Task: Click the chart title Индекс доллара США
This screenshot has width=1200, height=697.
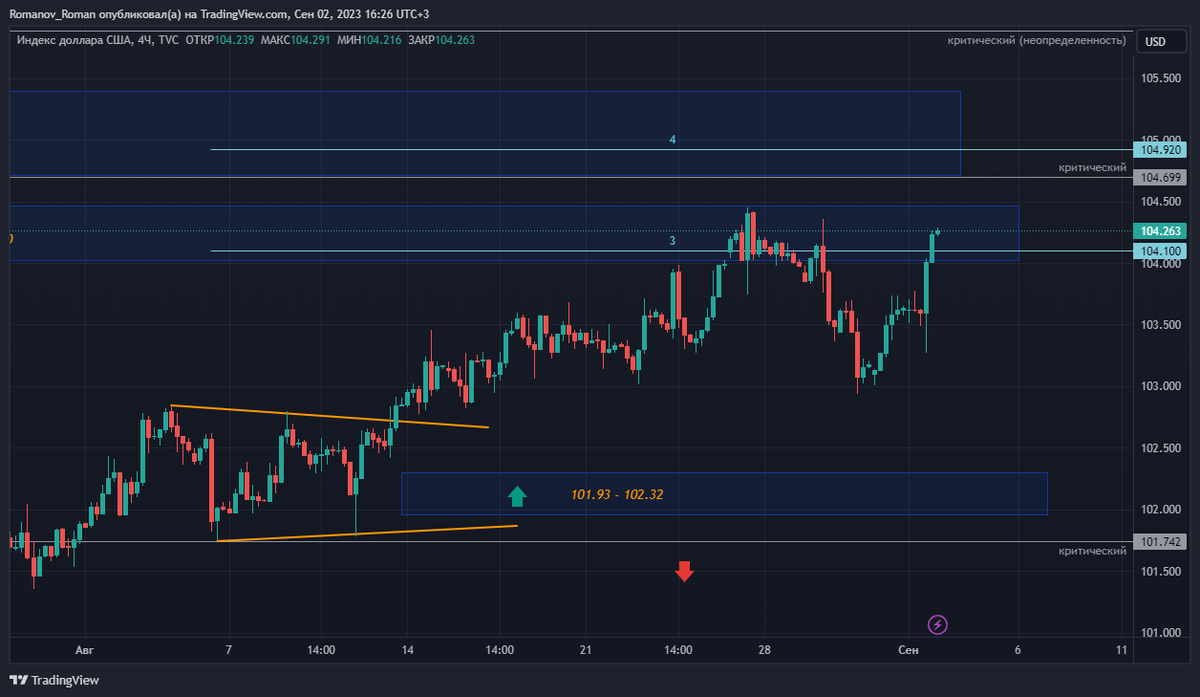Action: coord(74,40)
